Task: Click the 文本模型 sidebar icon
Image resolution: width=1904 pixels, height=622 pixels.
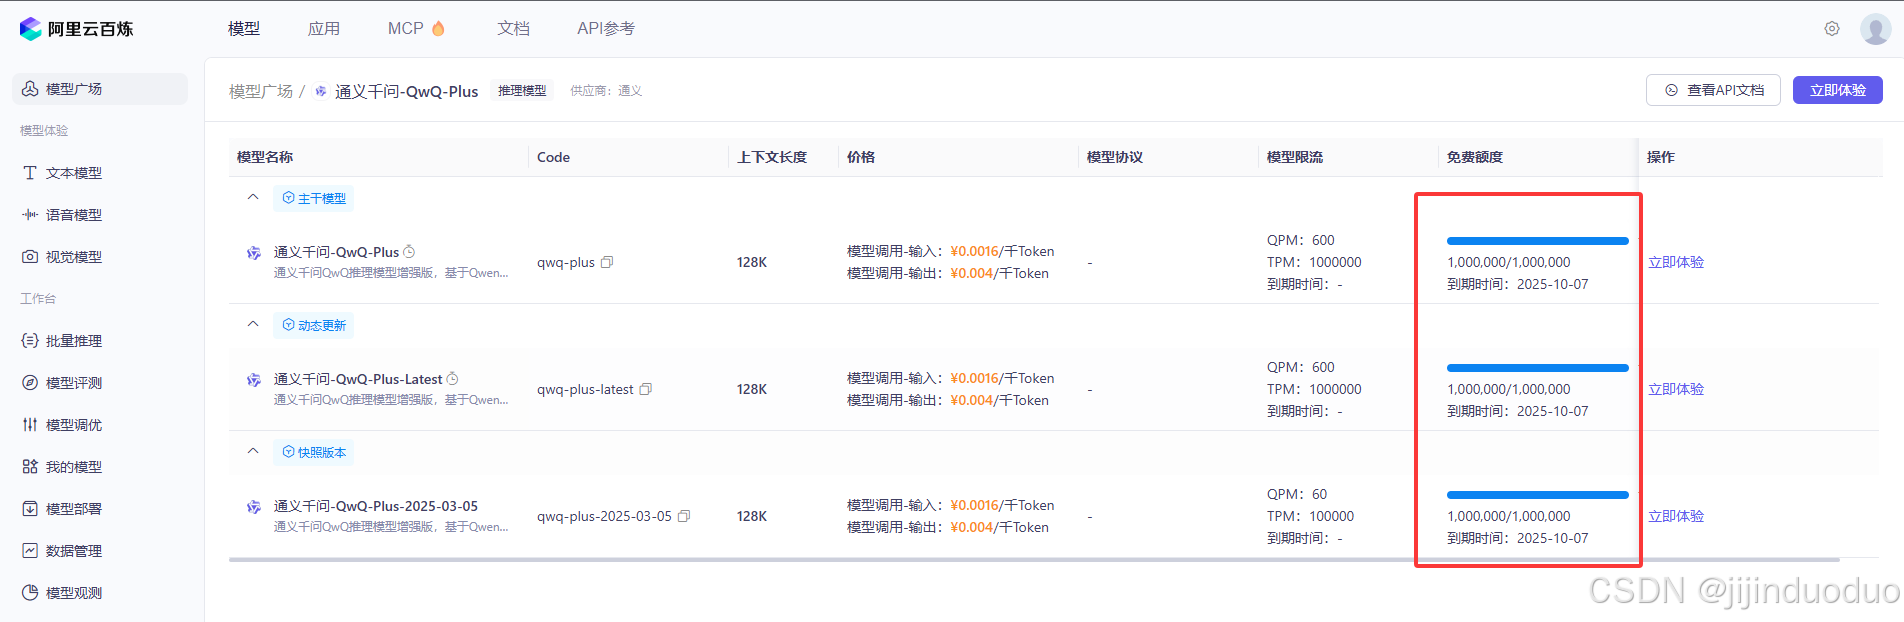Action: click(x=30, y=173)
